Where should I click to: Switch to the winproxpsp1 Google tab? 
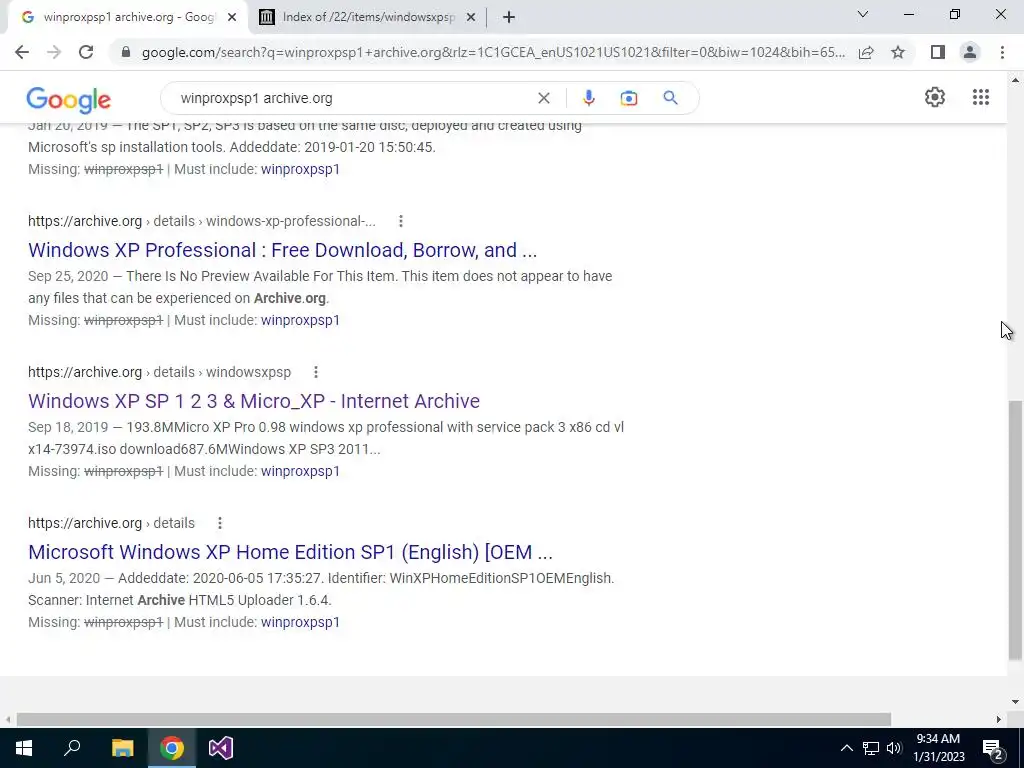(x=128, y=18)
